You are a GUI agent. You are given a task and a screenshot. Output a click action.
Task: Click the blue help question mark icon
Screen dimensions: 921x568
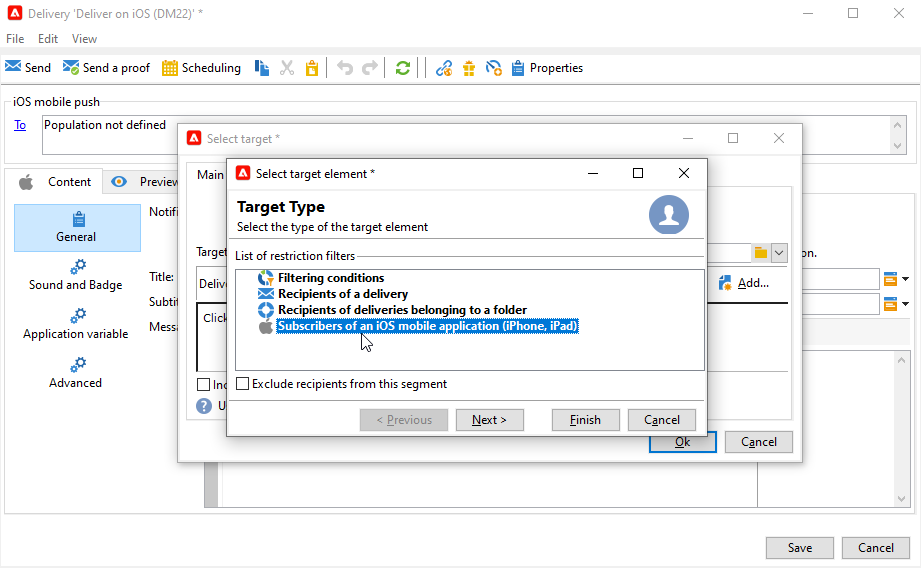coord(204,406)
